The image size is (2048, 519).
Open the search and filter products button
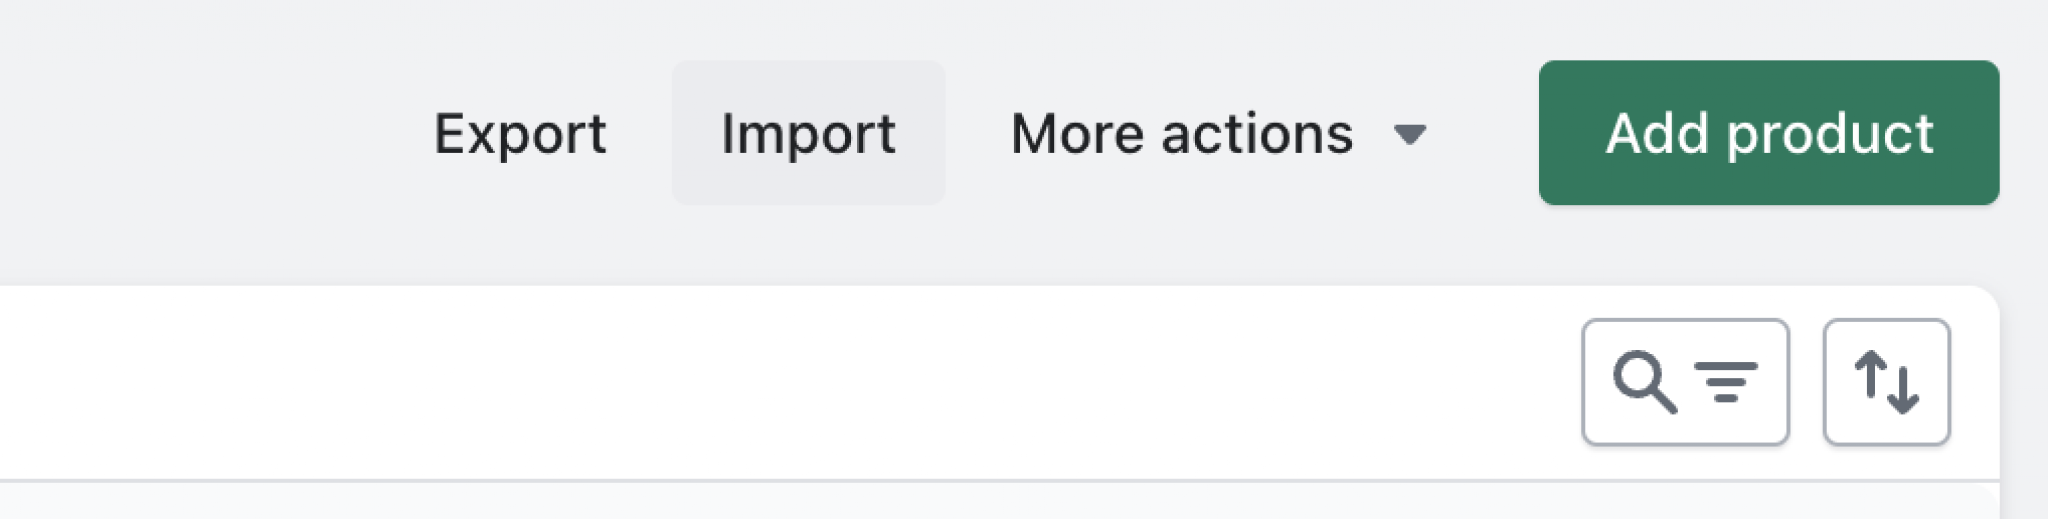1685,382
